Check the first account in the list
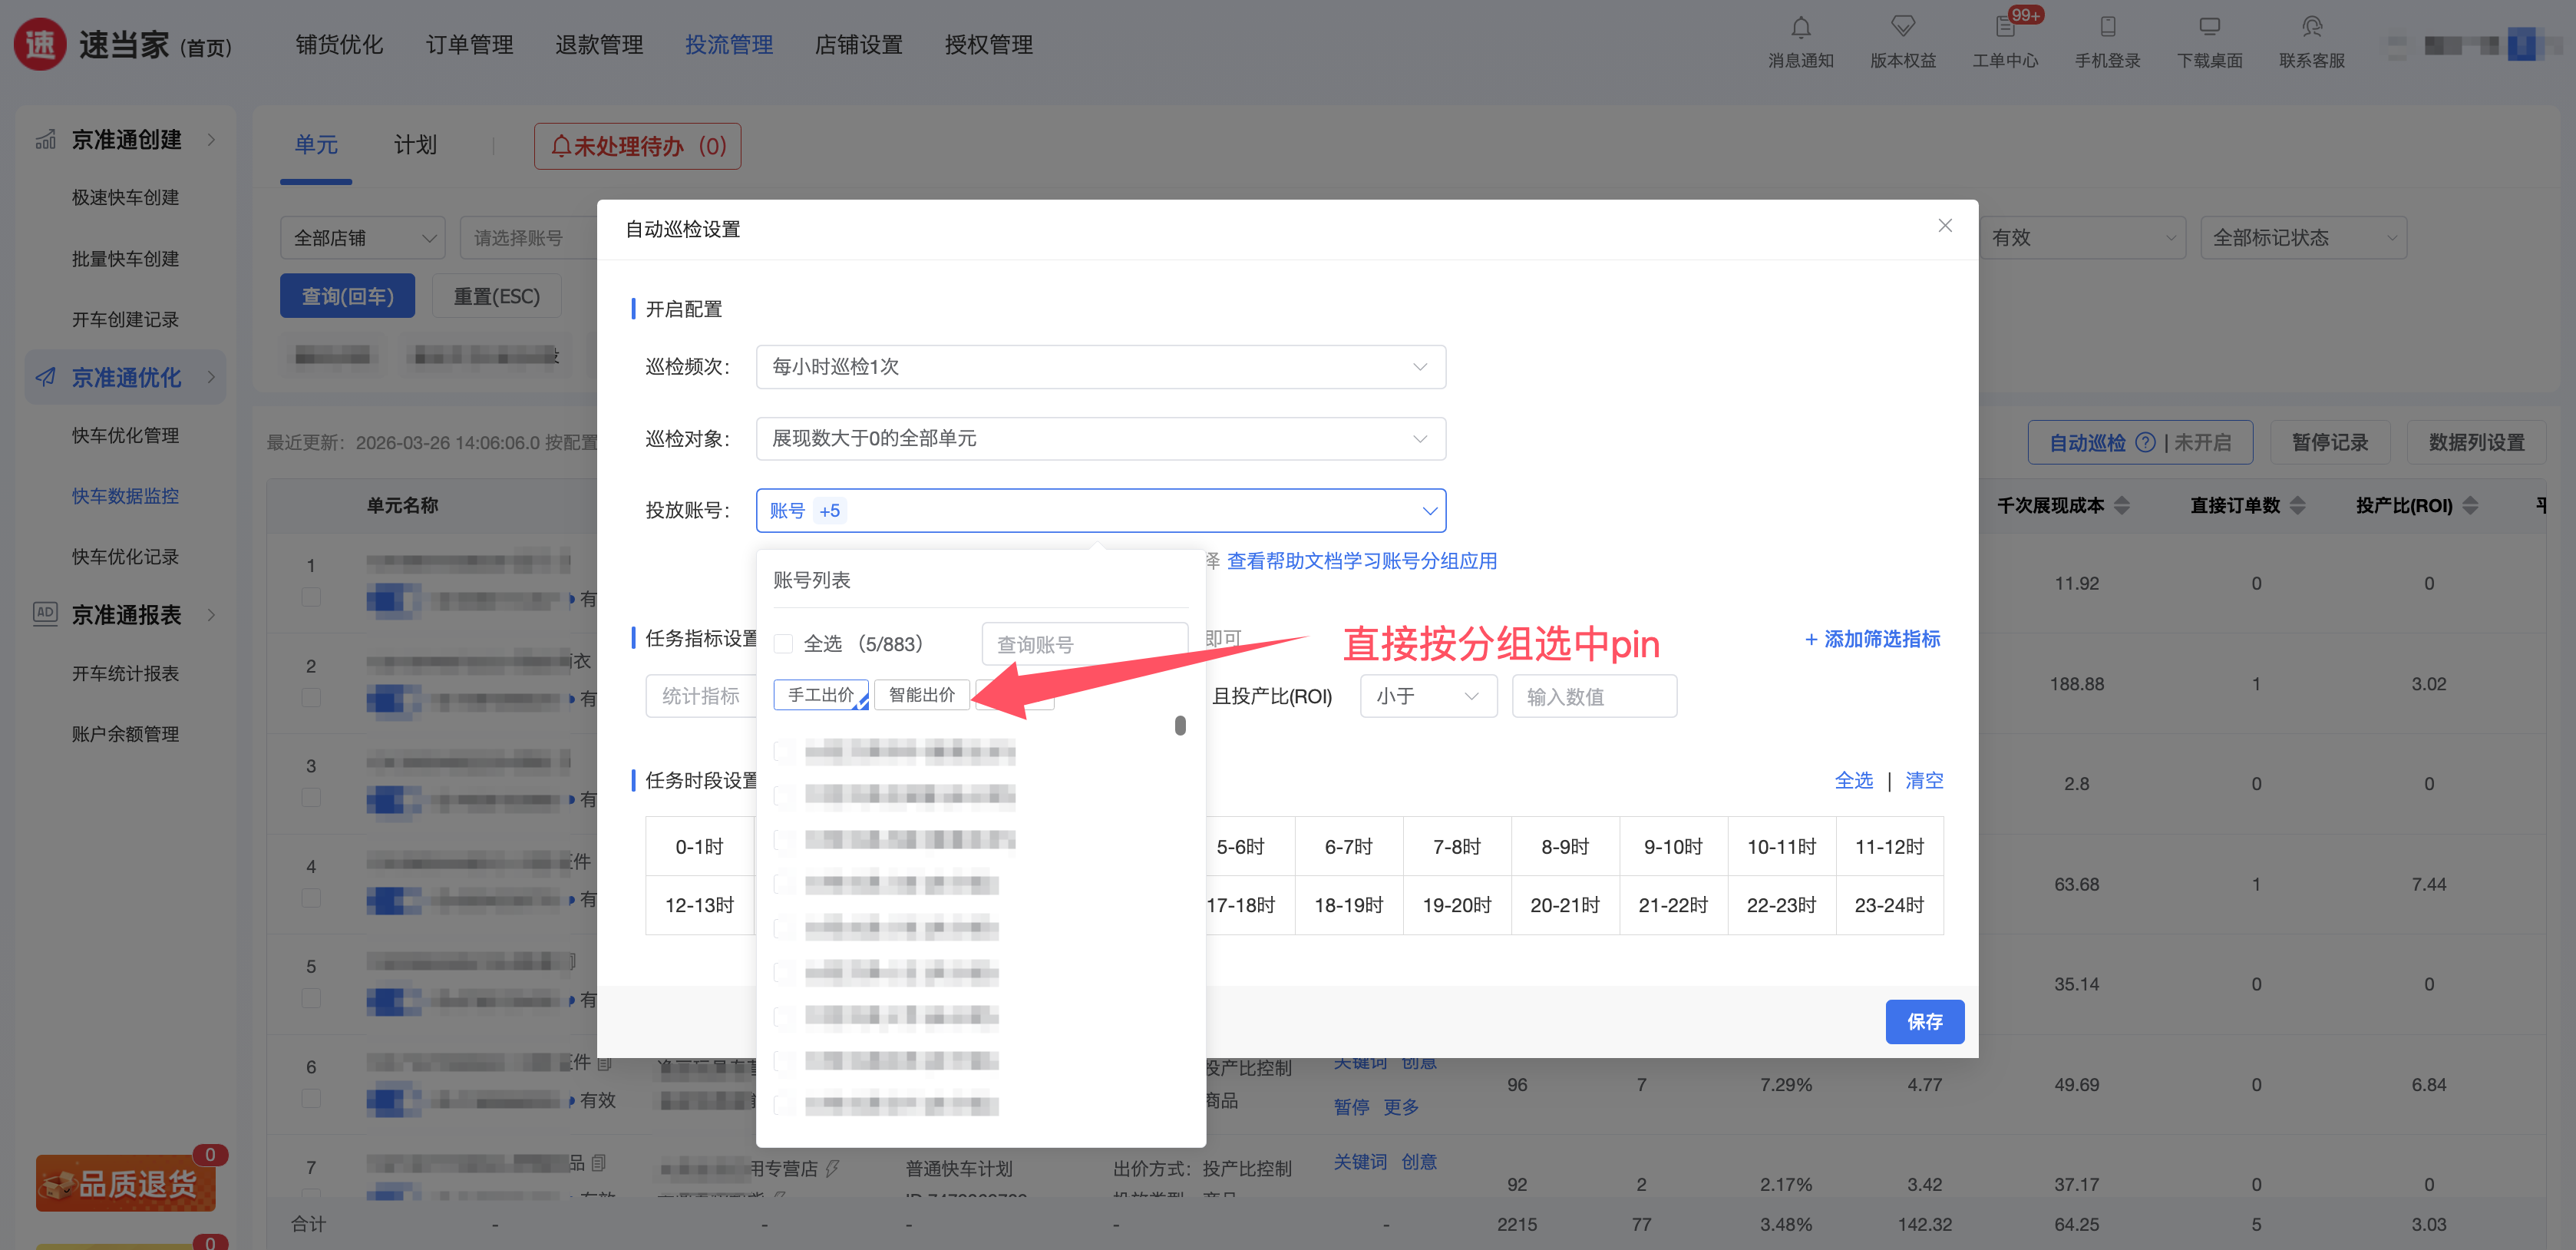 (x=784, y=751)
